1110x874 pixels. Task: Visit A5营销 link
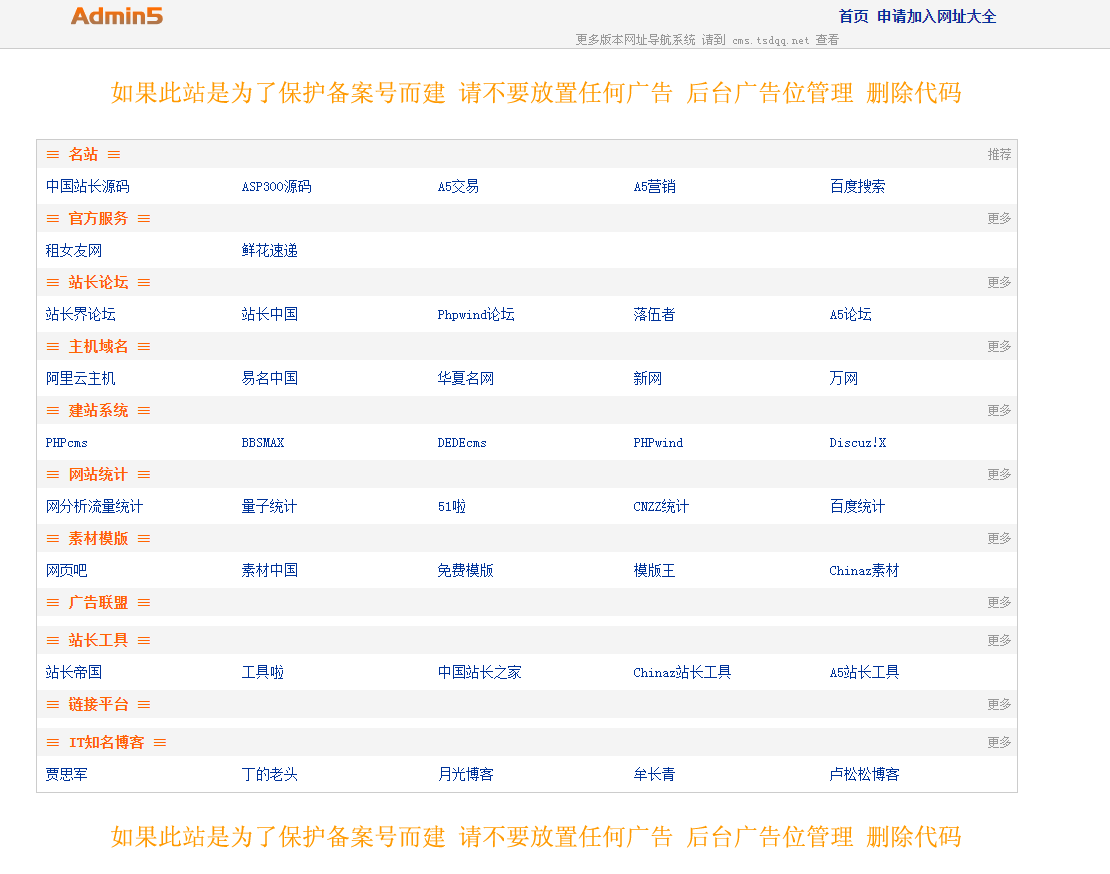pos(654,186)
